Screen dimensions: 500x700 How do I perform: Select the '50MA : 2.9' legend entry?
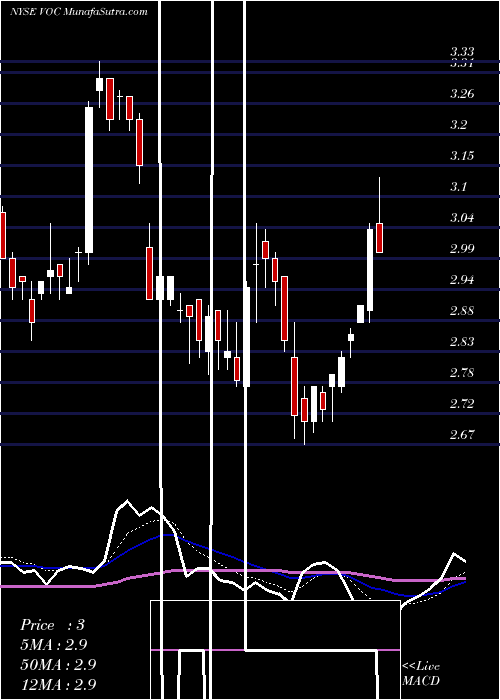(x=58, y=665)
